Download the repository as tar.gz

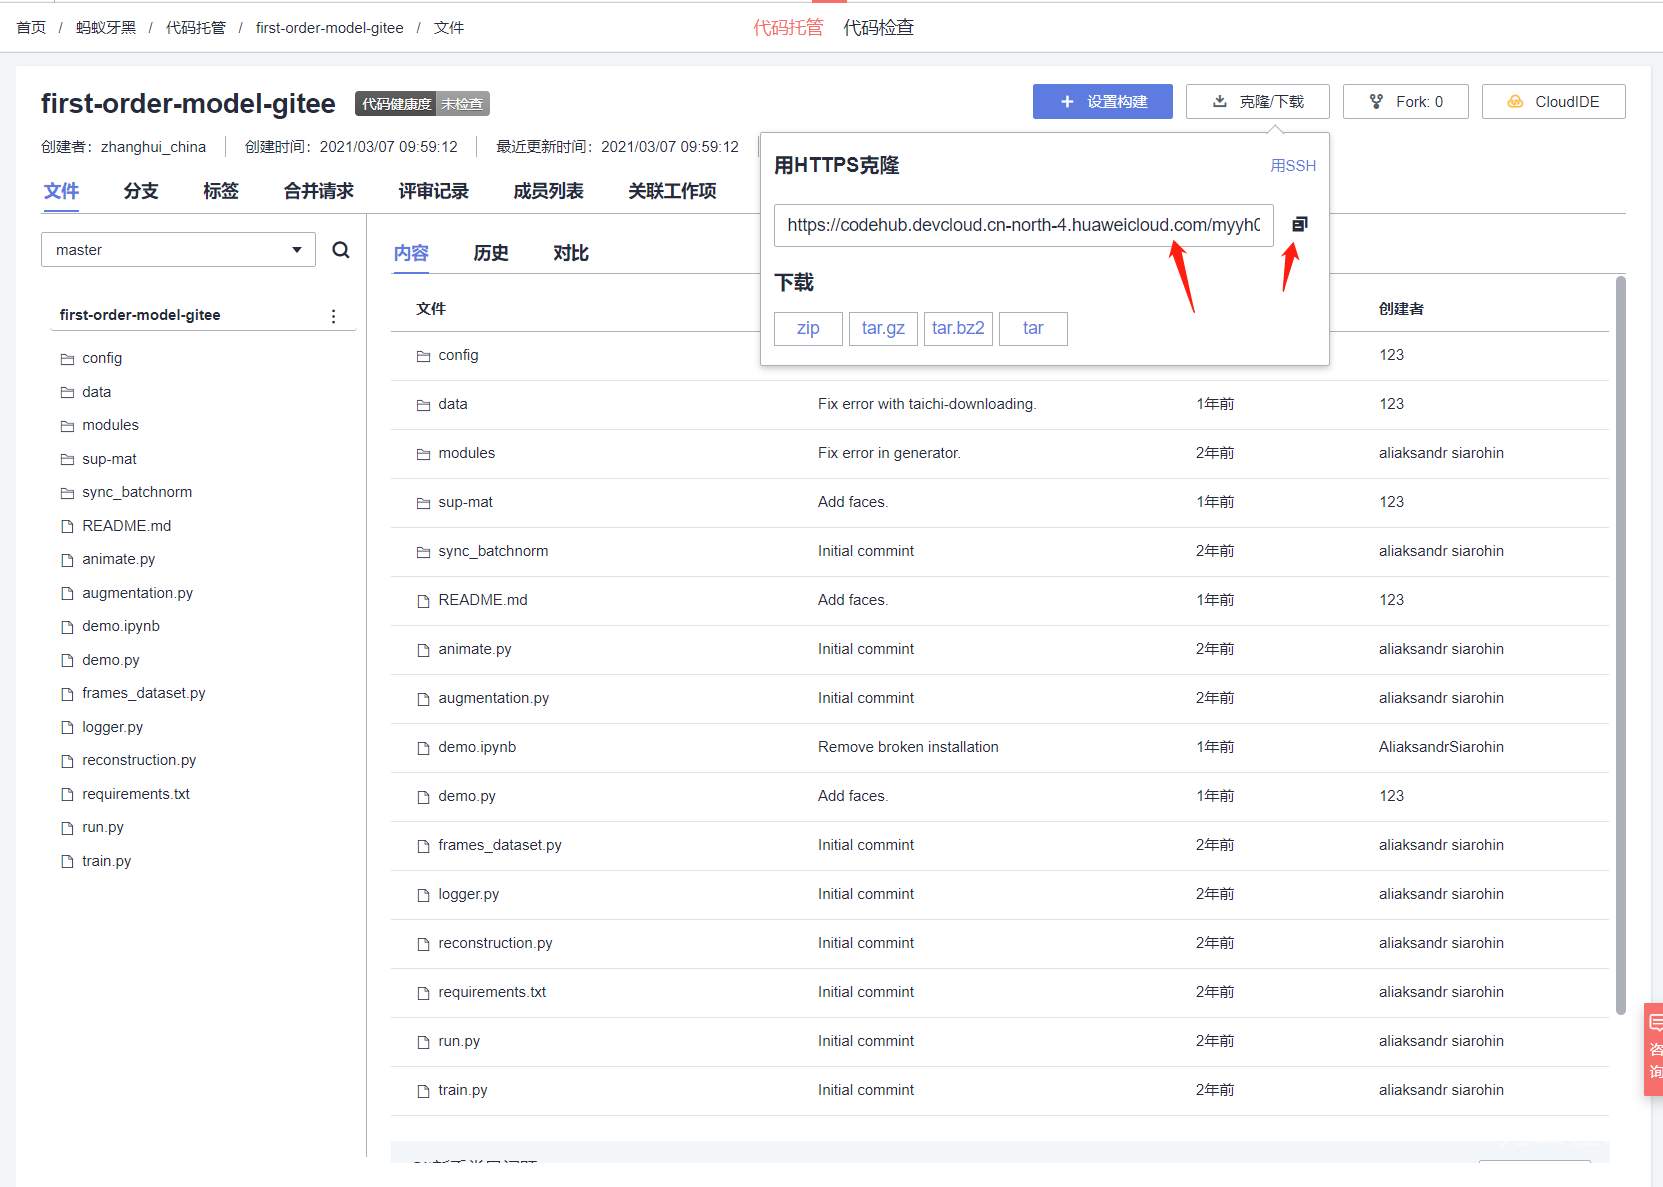883,328
